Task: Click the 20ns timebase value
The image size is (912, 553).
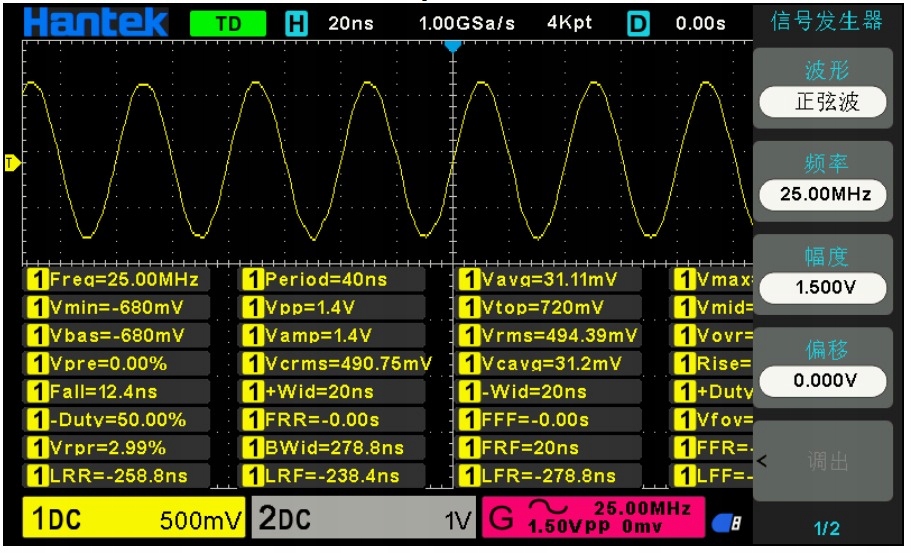Action: 351,24
